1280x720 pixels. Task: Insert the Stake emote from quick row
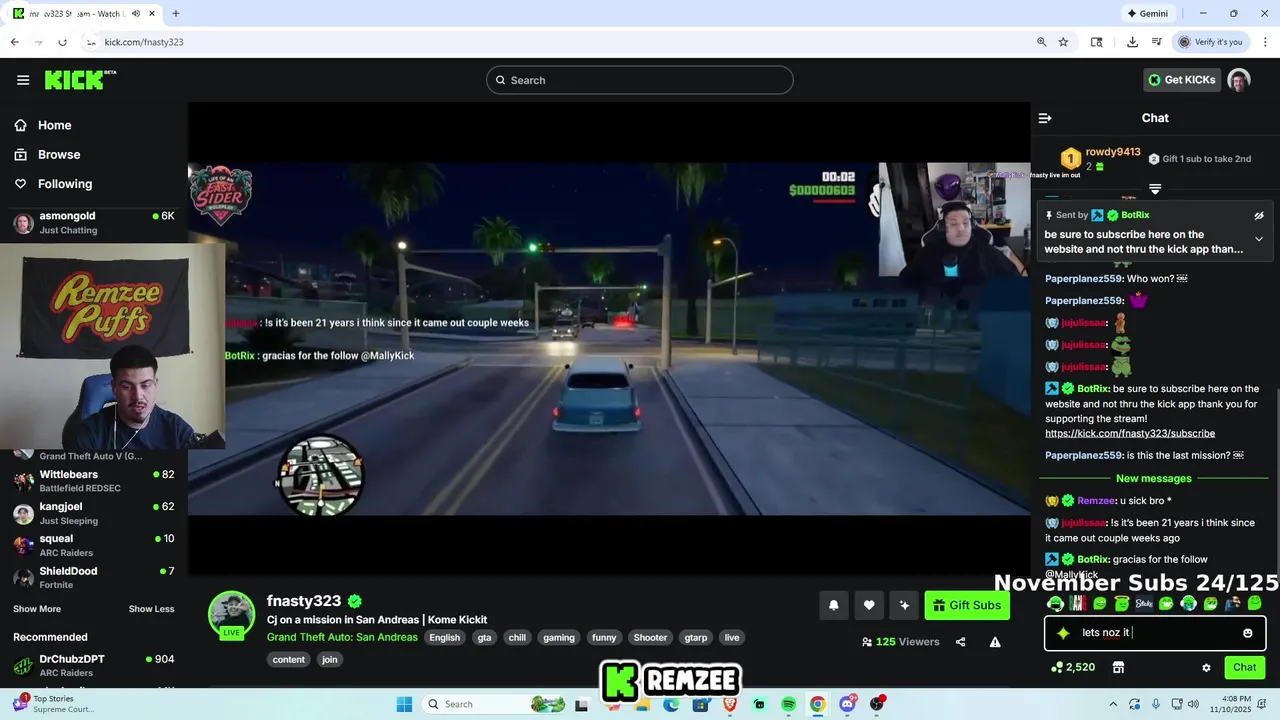1144,603
